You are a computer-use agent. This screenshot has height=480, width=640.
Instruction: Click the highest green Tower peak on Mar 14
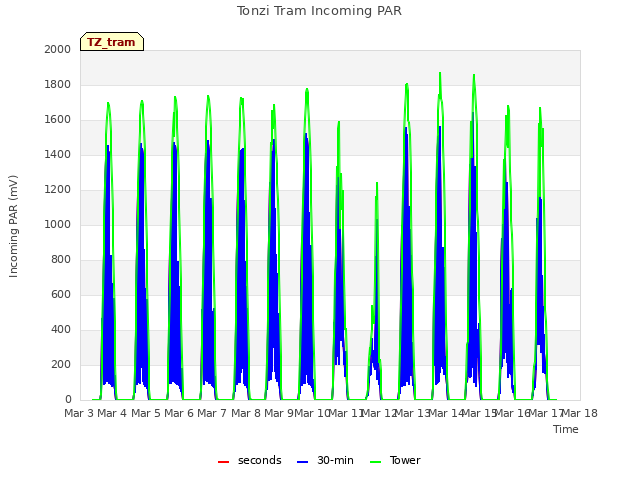click(x=440, y=73)
